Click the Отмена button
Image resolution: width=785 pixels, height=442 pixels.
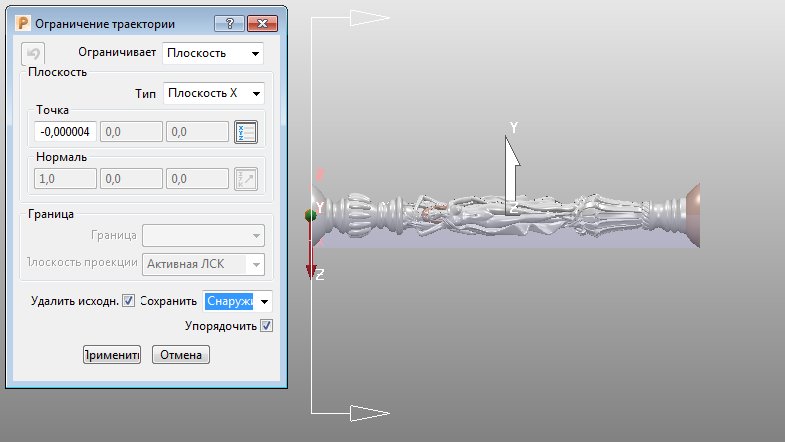coord(181,354)
